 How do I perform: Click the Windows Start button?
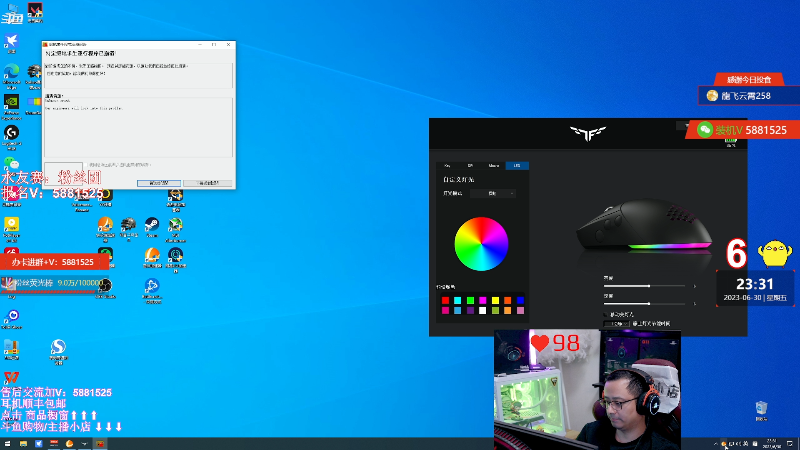click(7, 444)
